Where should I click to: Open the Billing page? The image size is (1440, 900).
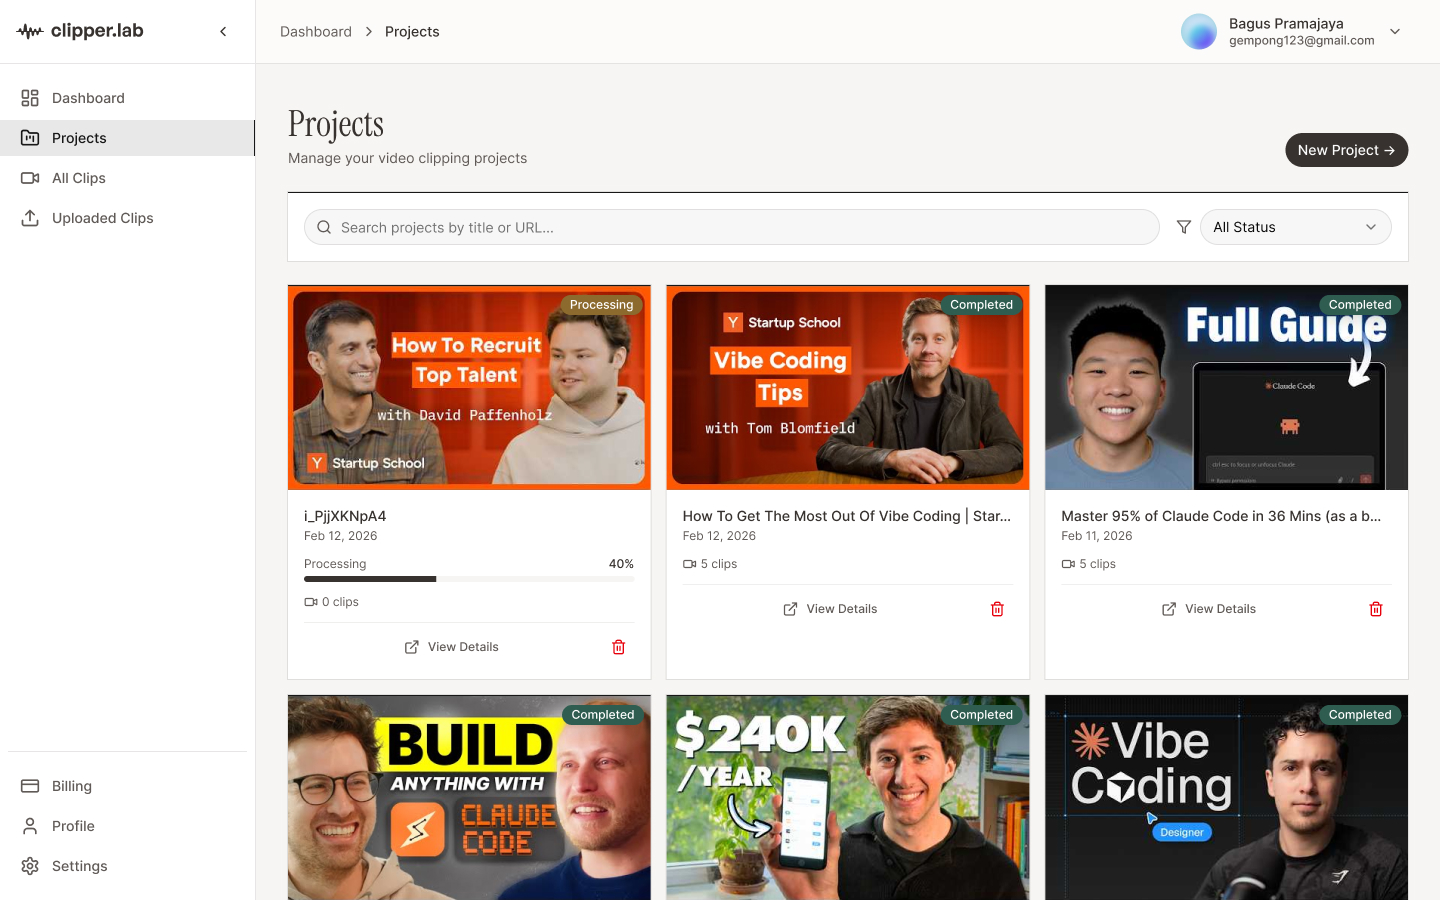tap(72, 786)
